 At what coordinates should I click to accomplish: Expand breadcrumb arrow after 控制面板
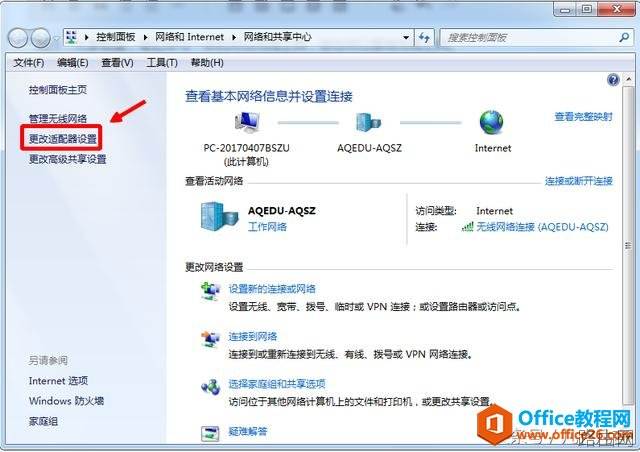(146, 37)
